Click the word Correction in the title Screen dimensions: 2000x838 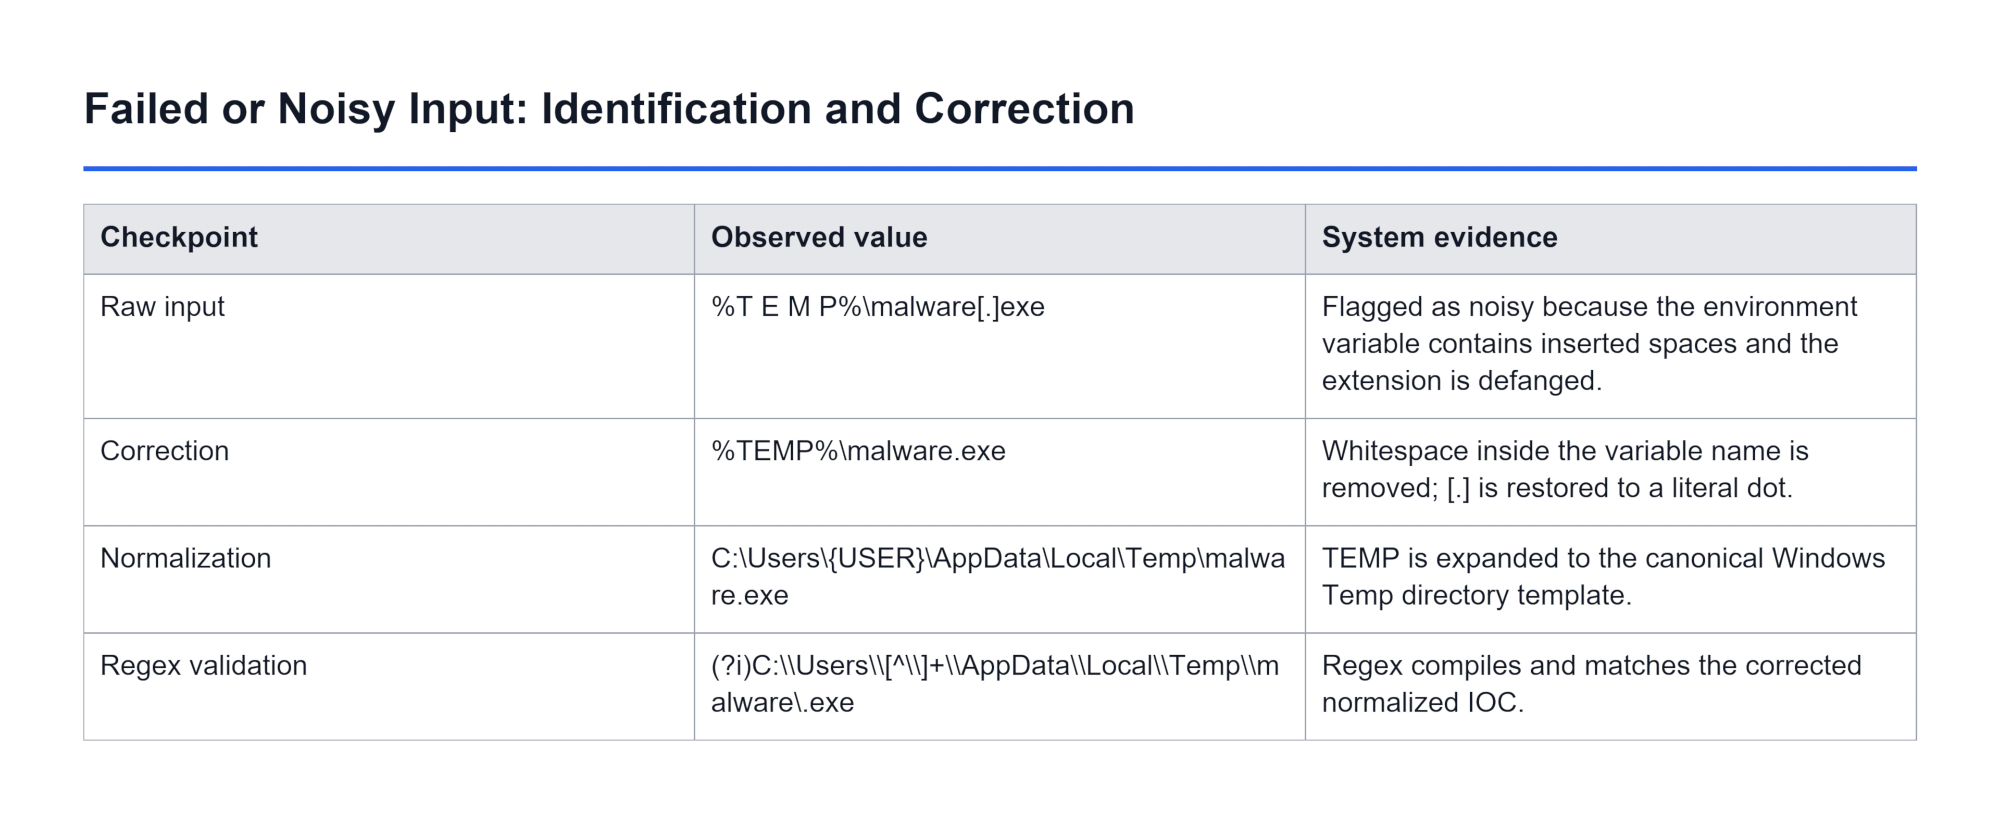point(1024,109)
